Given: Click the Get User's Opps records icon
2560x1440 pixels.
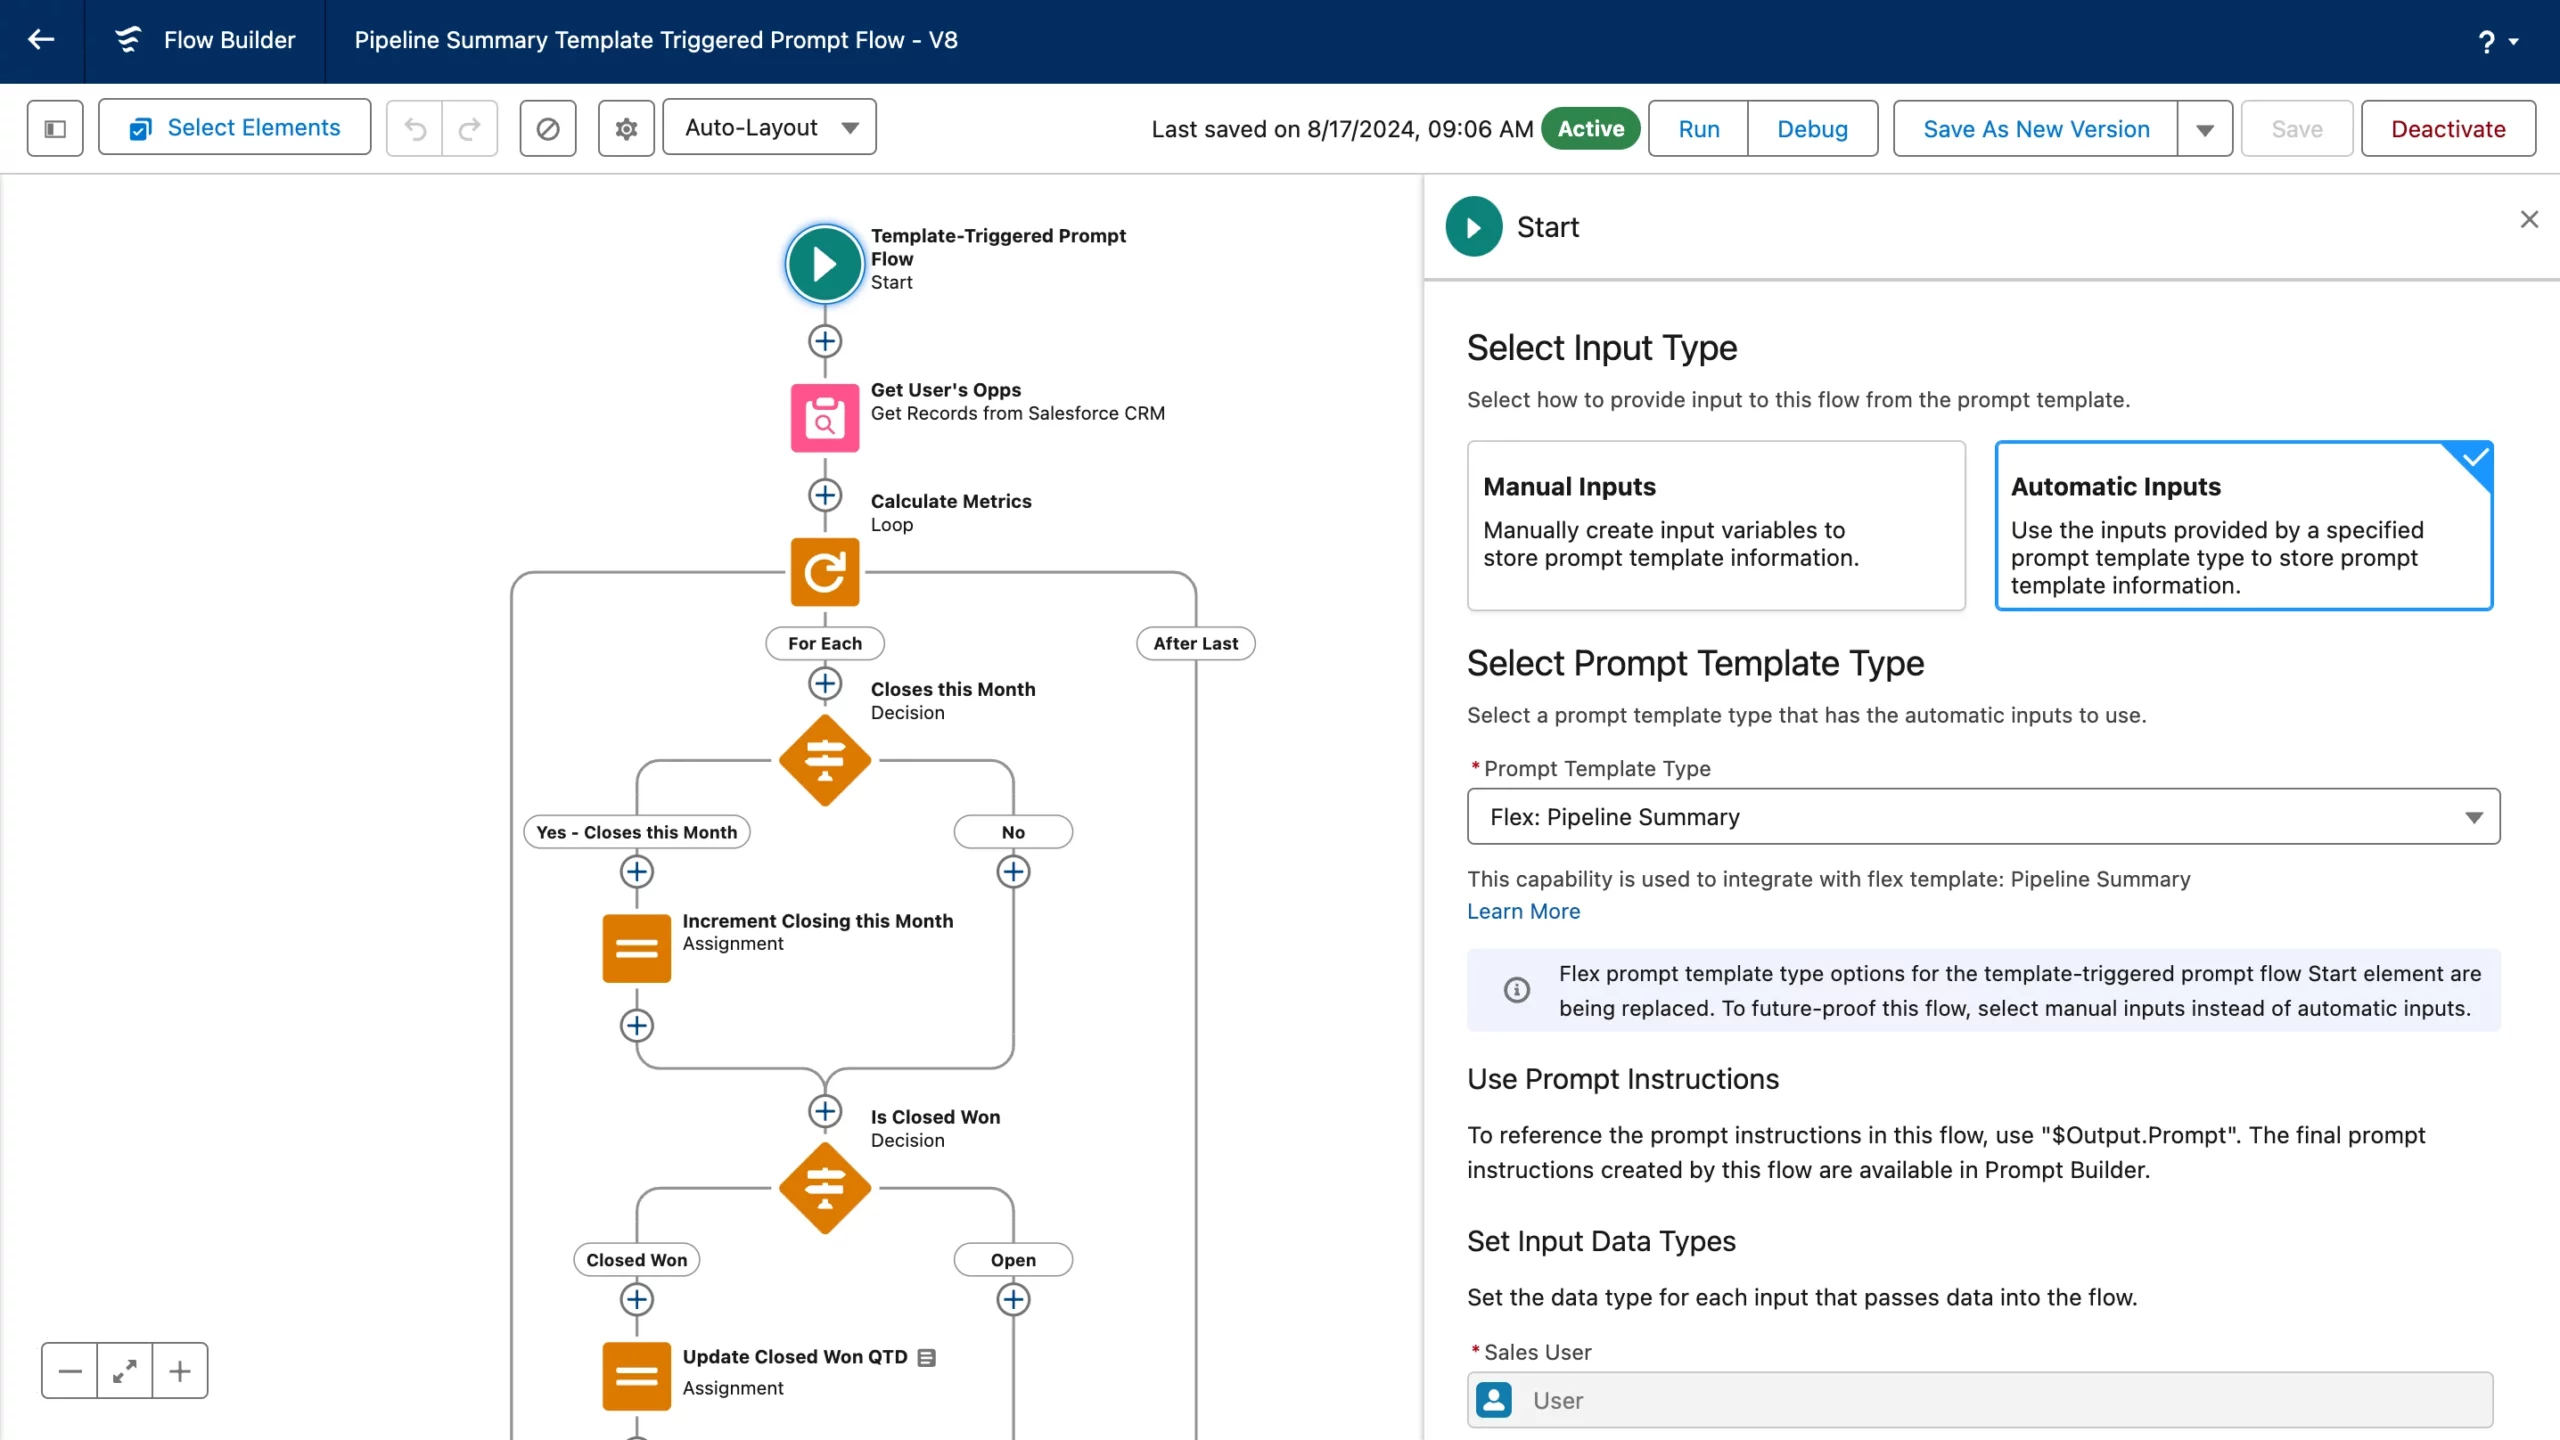Looking at the screenshot, I should (824, 418).
